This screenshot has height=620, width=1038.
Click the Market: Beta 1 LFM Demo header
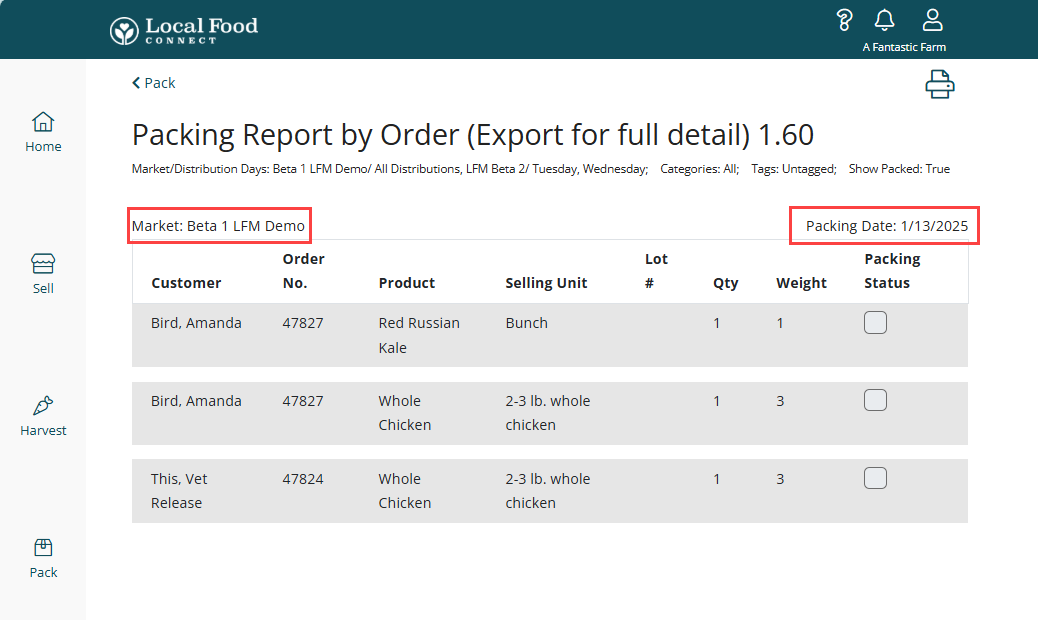(x=219, y=225)
